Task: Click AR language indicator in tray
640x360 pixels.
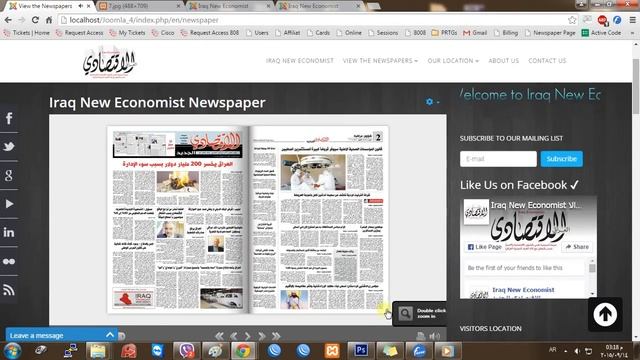Action: [x=552, y=350]
